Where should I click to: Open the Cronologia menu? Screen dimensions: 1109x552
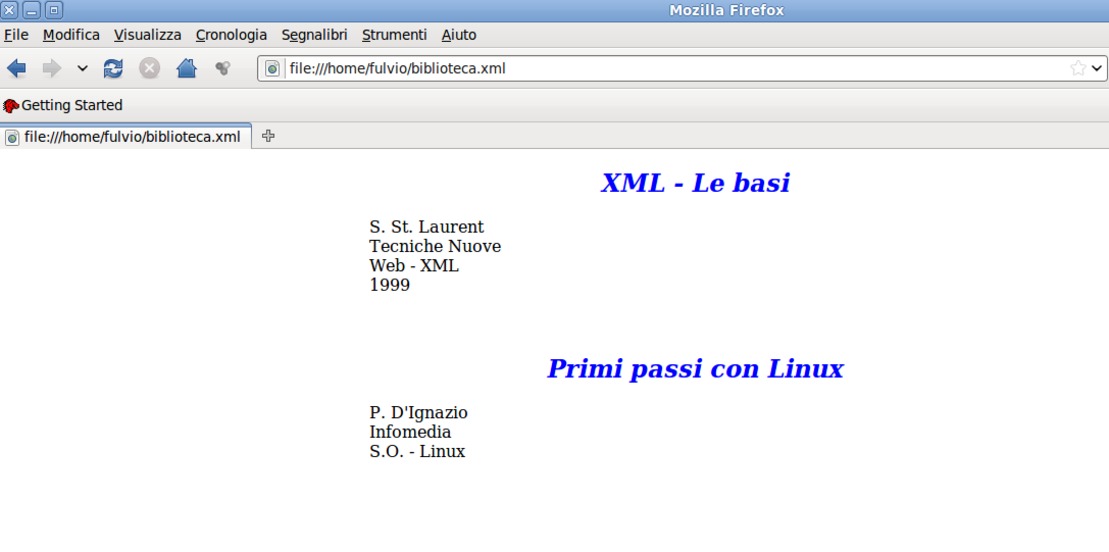[x=232, y=35]
